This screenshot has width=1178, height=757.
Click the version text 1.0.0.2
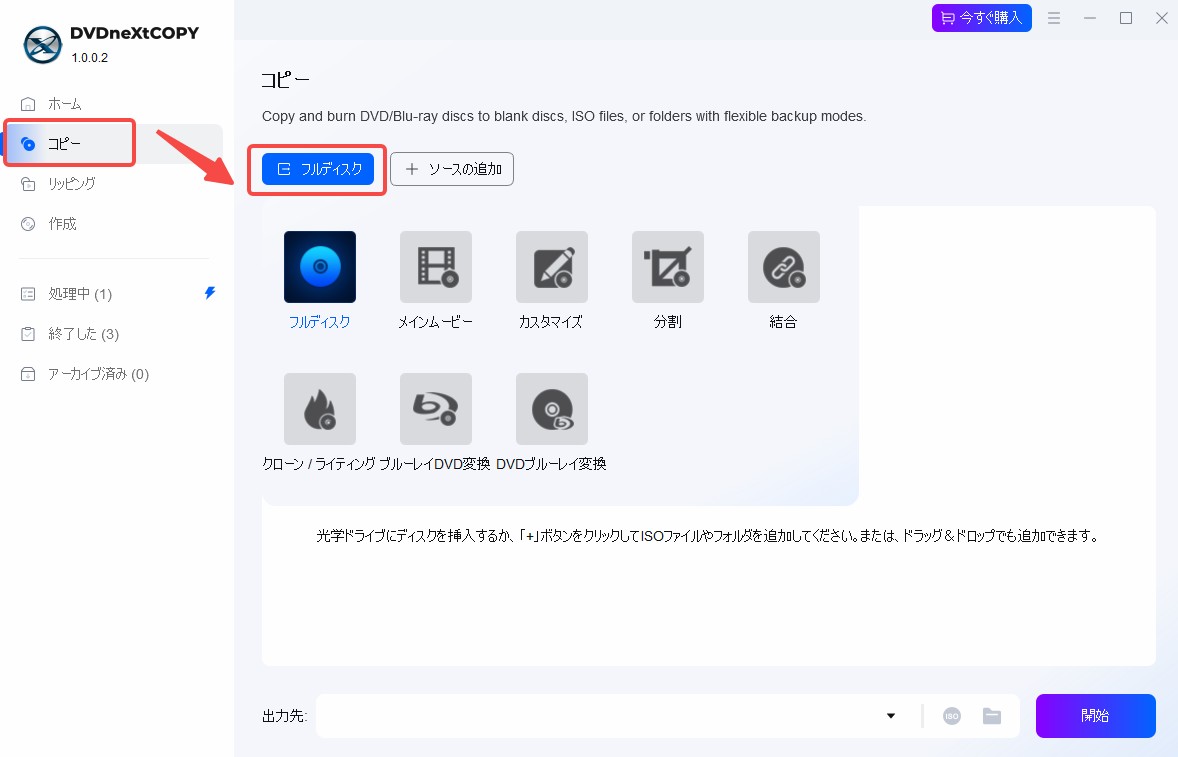click(x=89, y=58)
